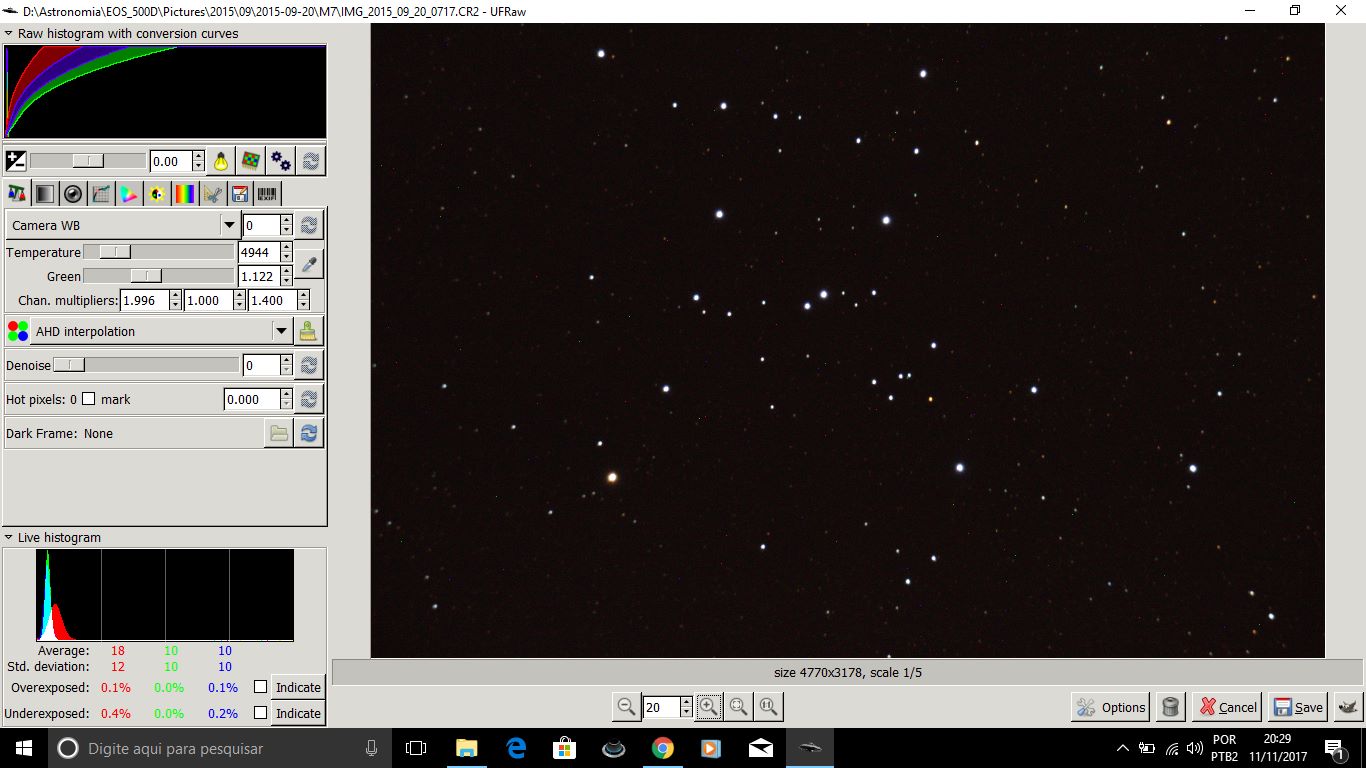This screenshot has height=768, width=1366.
Task: Tick the Overexposed indicate checkbox
Action: coord(261,687)
